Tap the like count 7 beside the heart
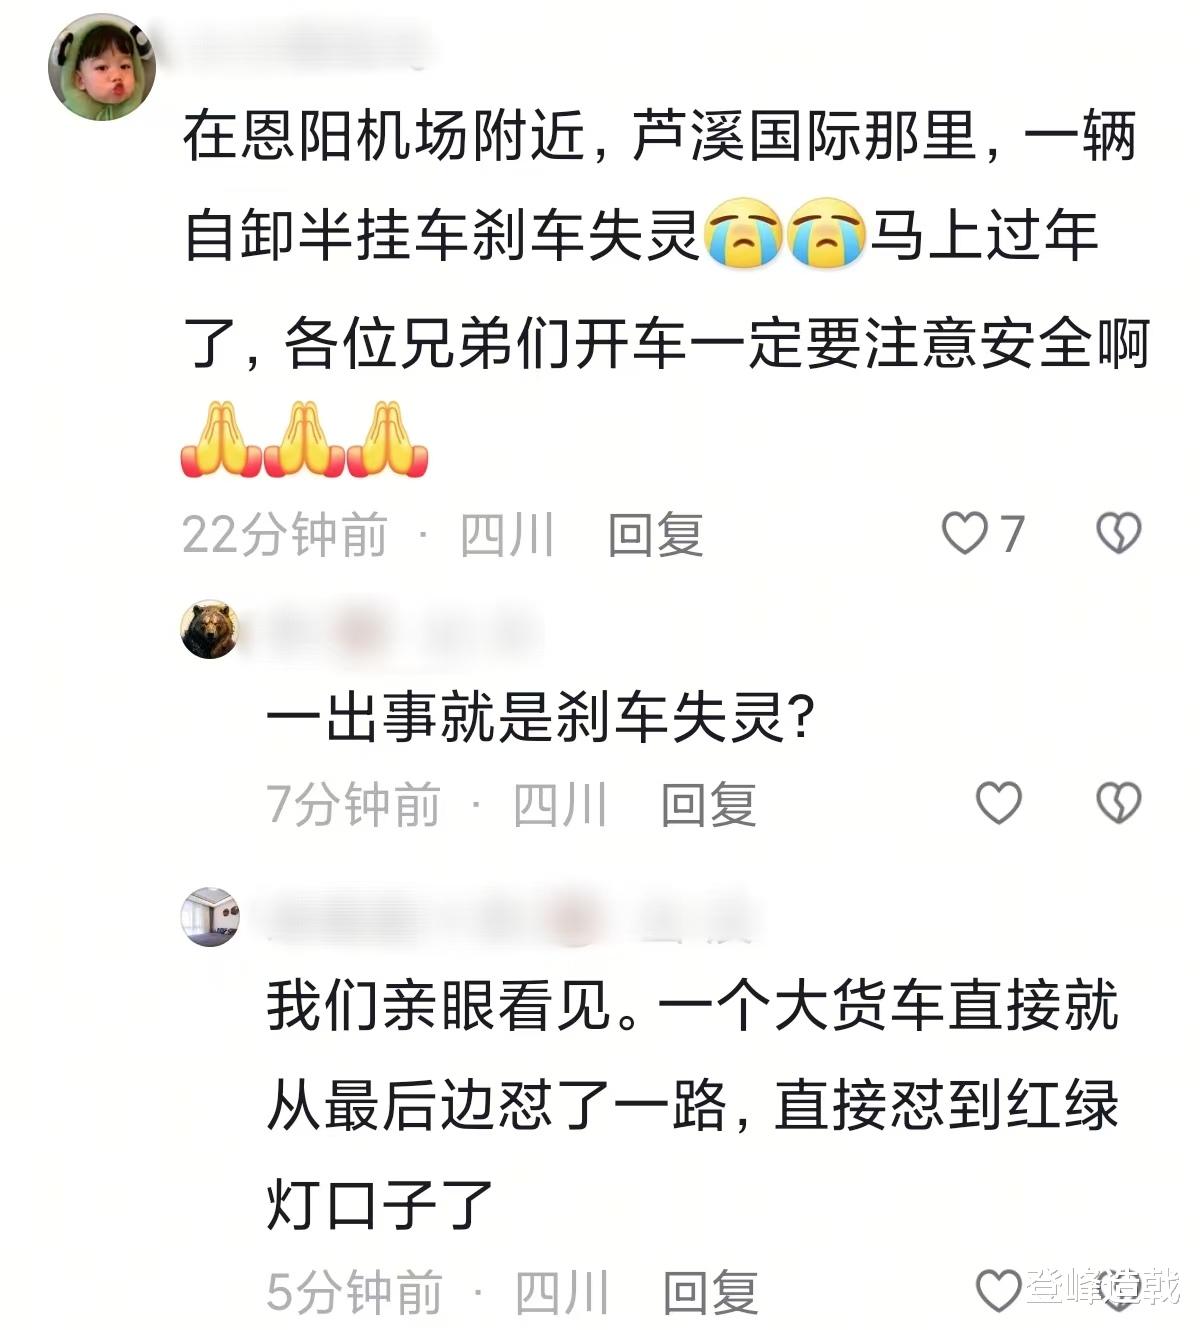The height and width of the screenshot is (1330, 1200). [x=1012, y=534]
